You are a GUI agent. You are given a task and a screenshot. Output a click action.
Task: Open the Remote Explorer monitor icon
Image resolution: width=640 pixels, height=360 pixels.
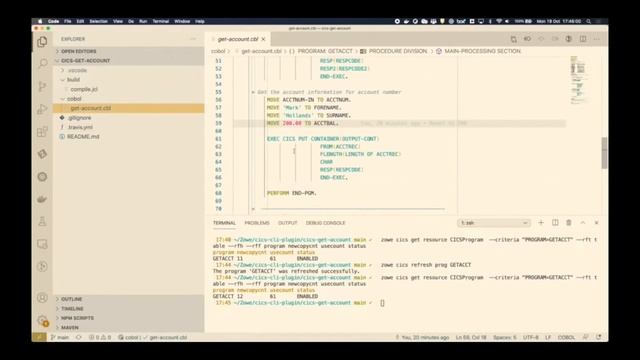point(42,244)
